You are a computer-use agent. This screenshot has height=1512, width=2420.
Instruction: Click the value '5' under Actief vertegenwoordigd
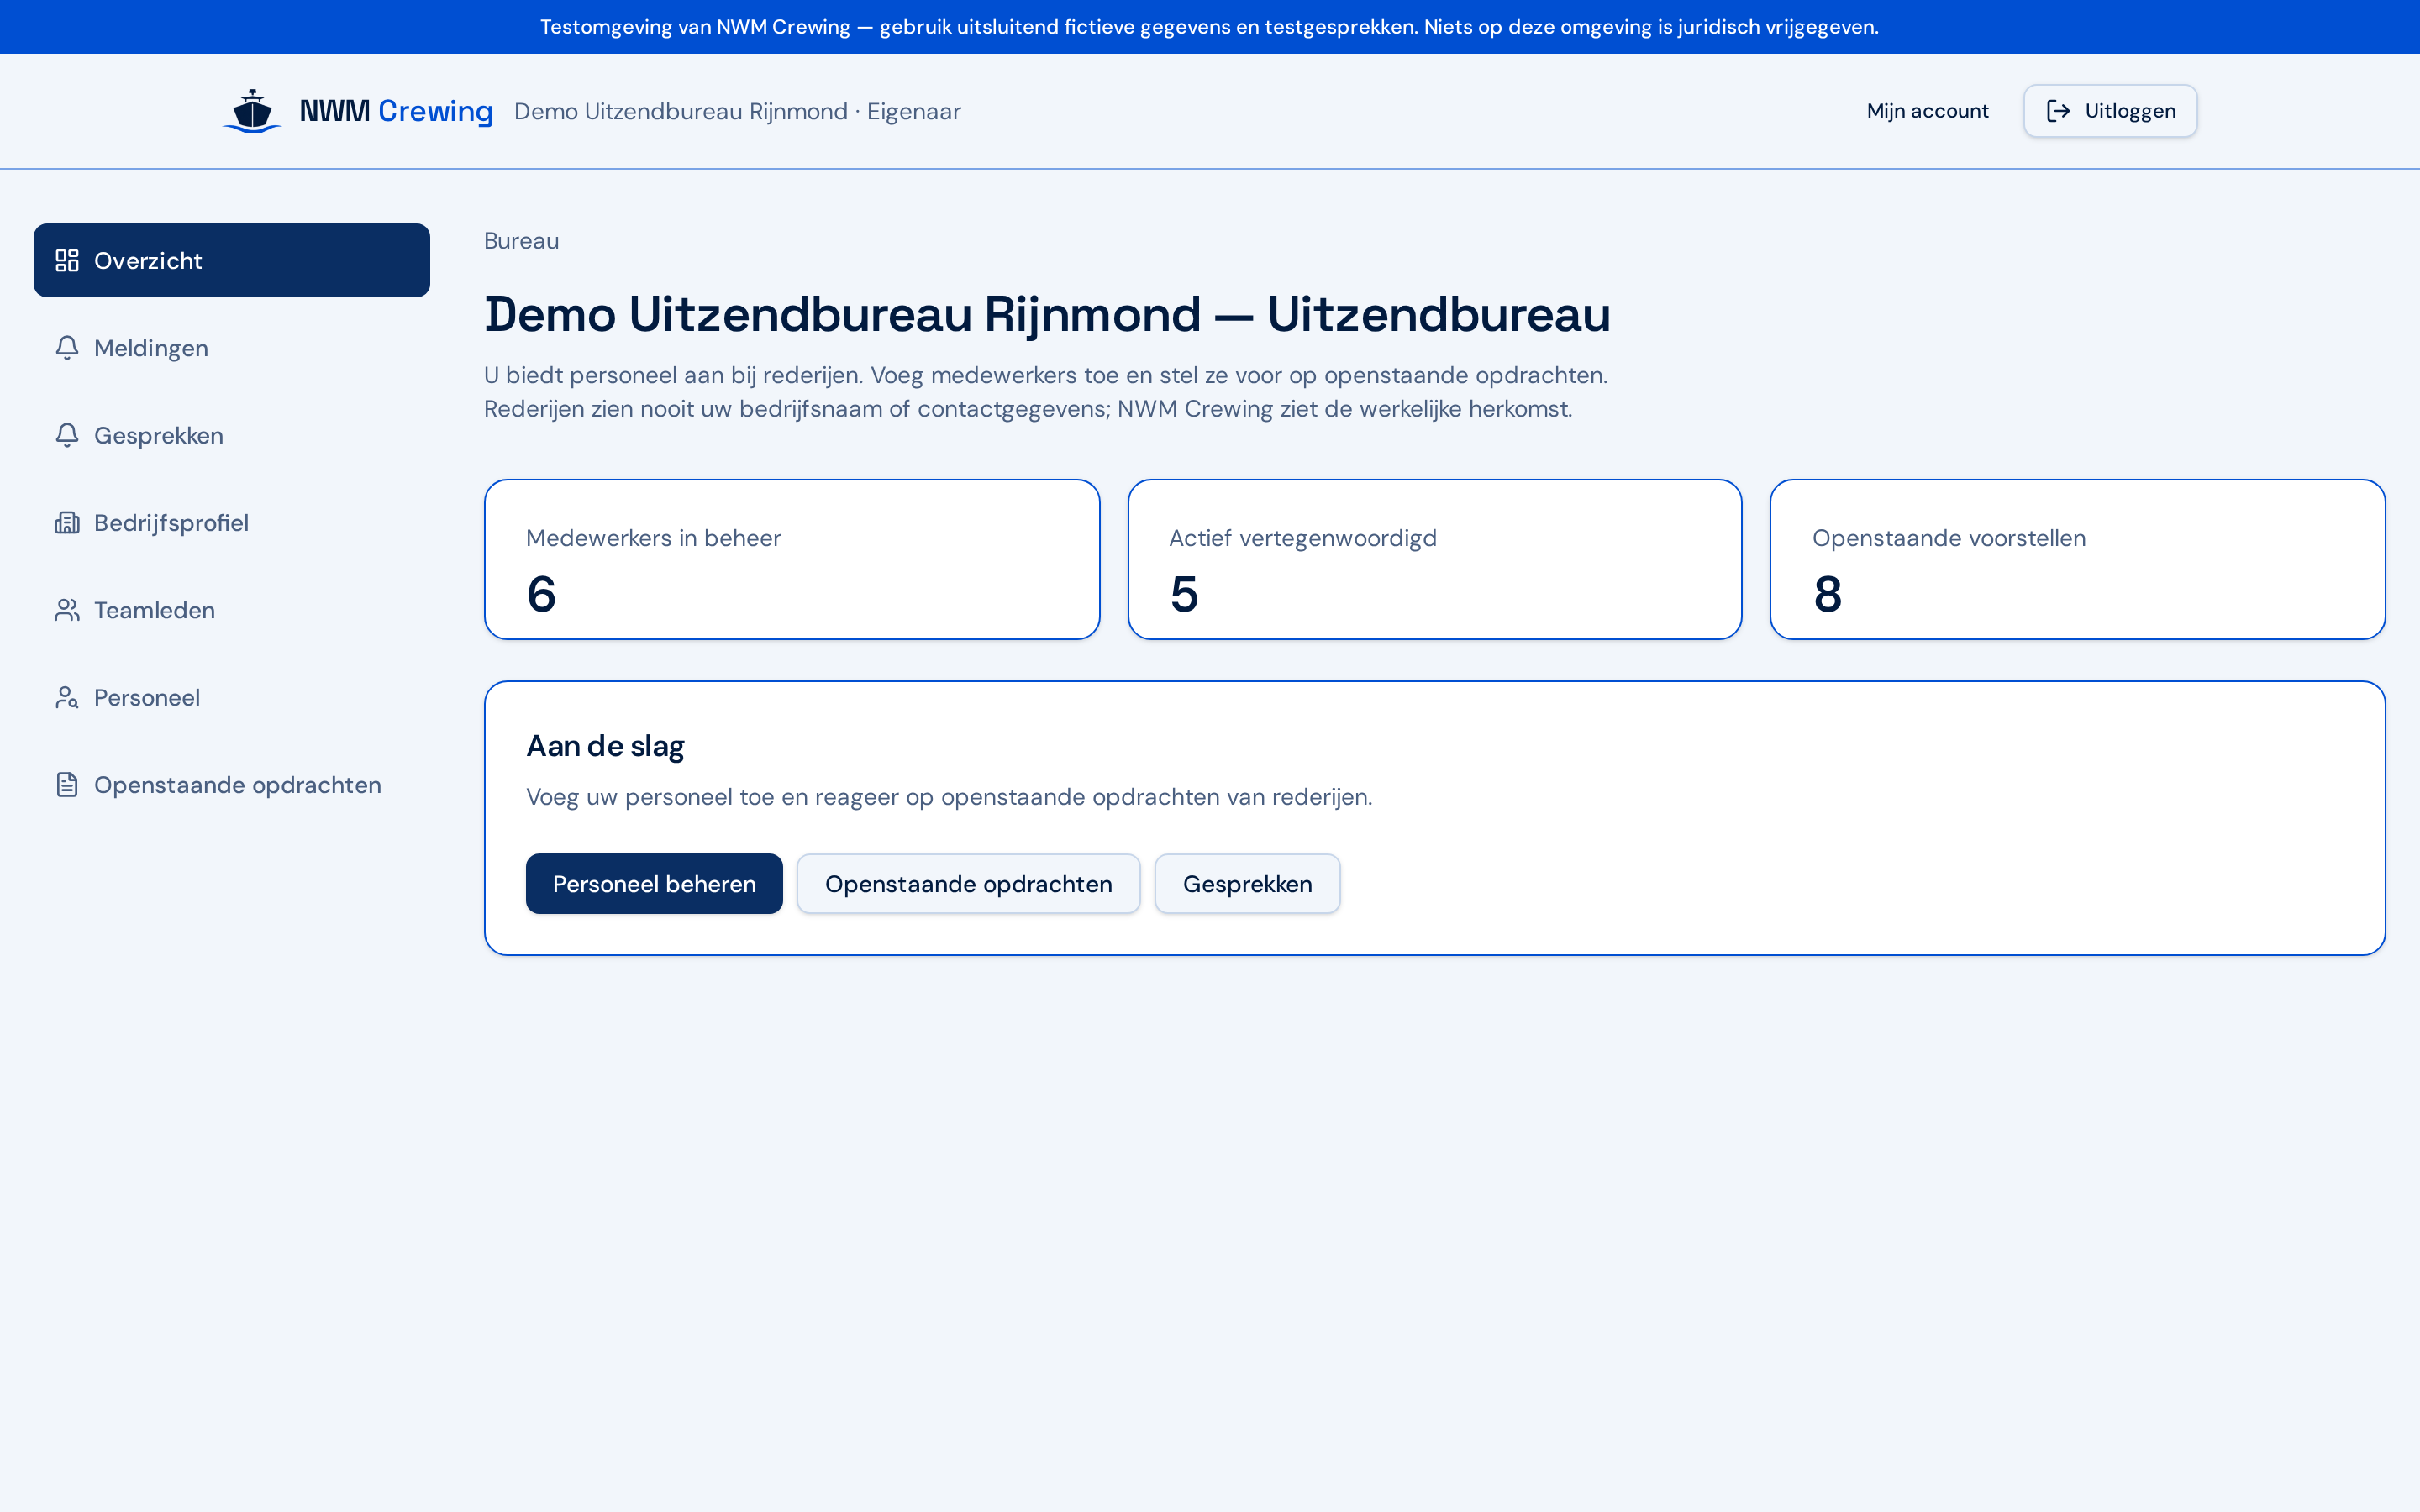pos(1184,594)
